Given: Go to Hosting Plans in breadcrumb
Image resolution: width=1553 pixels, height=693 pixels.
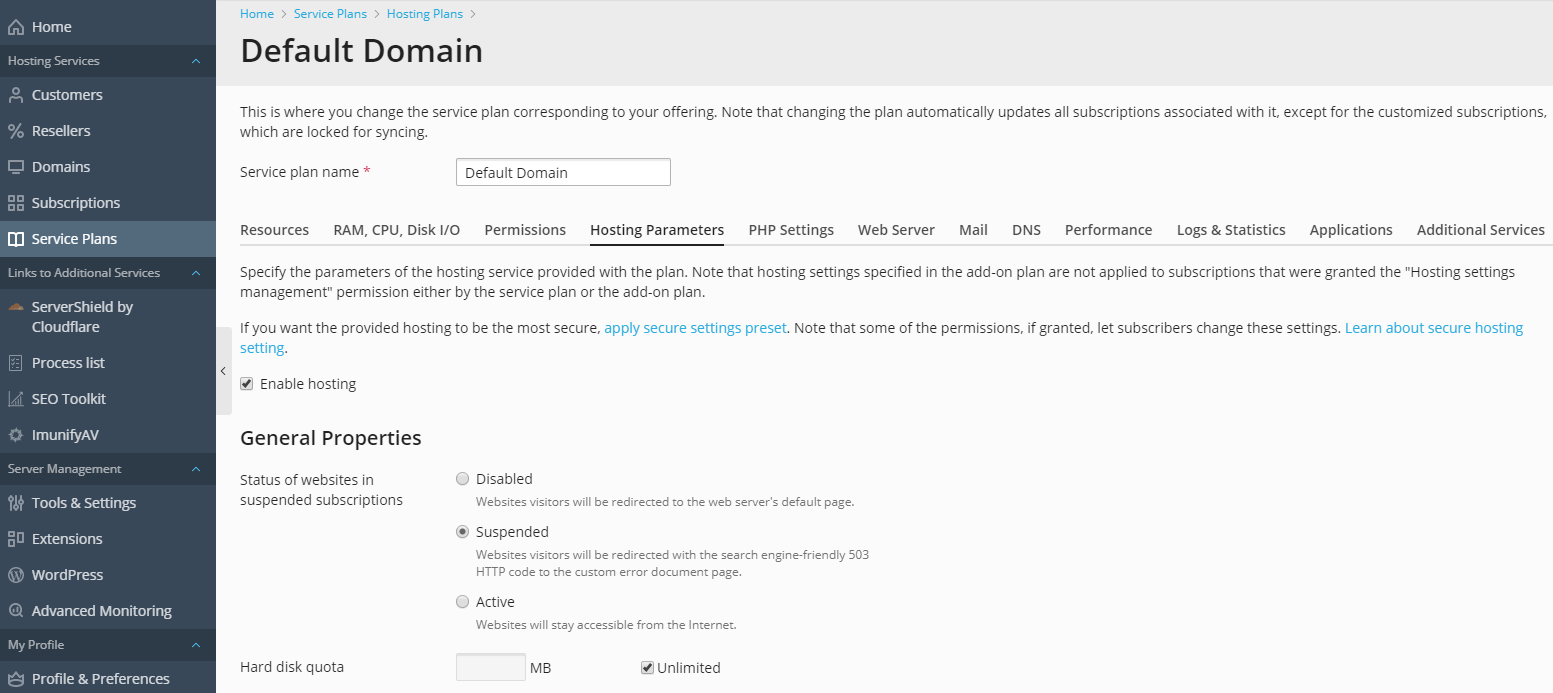Looking at the screenshot, I should pos(424,14).
